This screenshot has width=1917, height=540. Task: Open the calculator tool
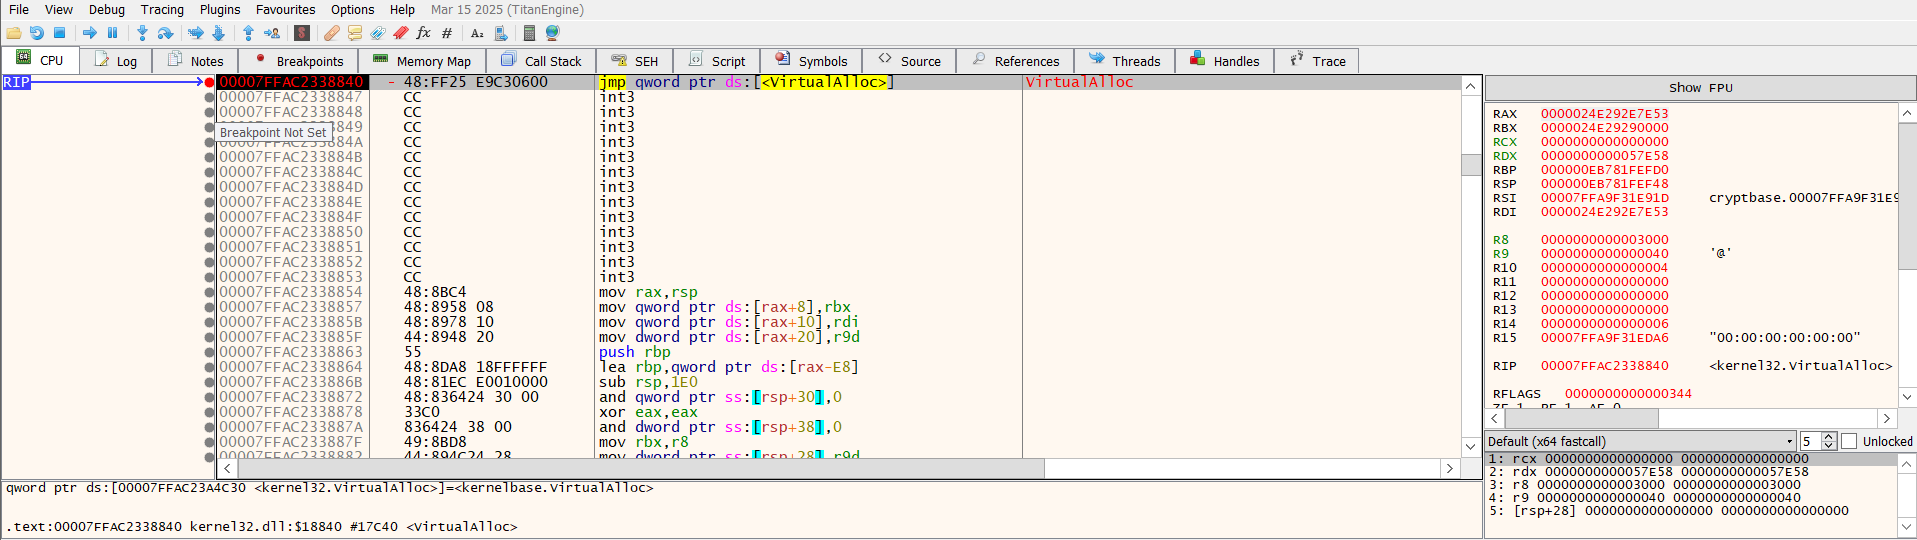click(529, 33)
